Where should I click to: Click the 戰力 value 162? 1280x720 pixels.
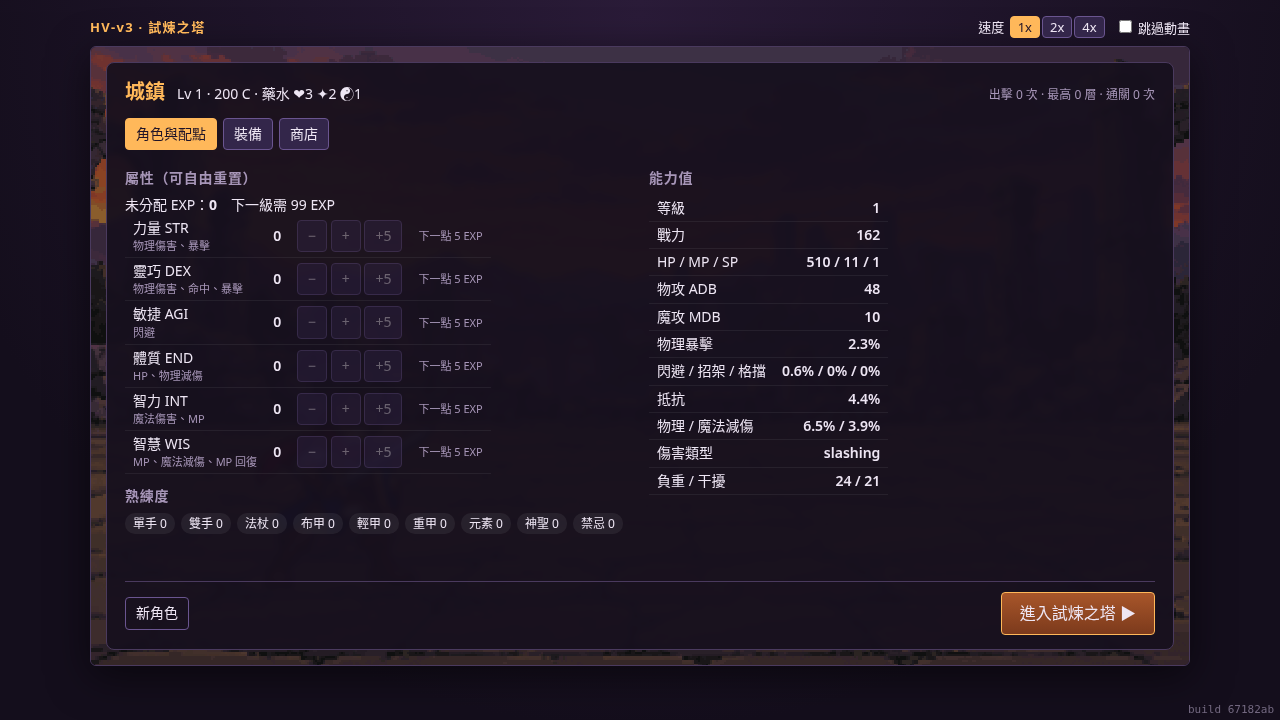868,235
